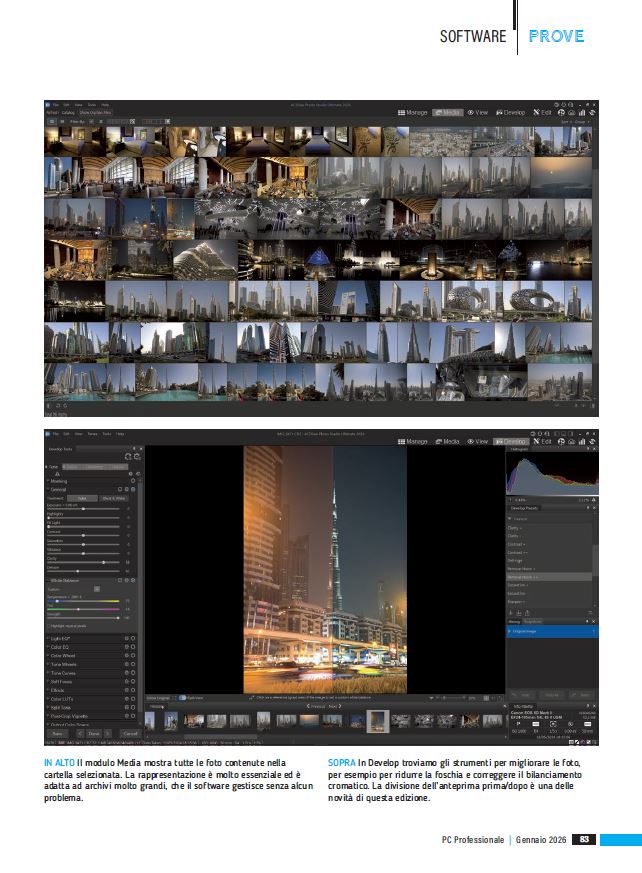Image resolution: width=642 pixels, height=873 pixels.
Task: Toggle the Effects enable circle
Action: tap(133, 690)
